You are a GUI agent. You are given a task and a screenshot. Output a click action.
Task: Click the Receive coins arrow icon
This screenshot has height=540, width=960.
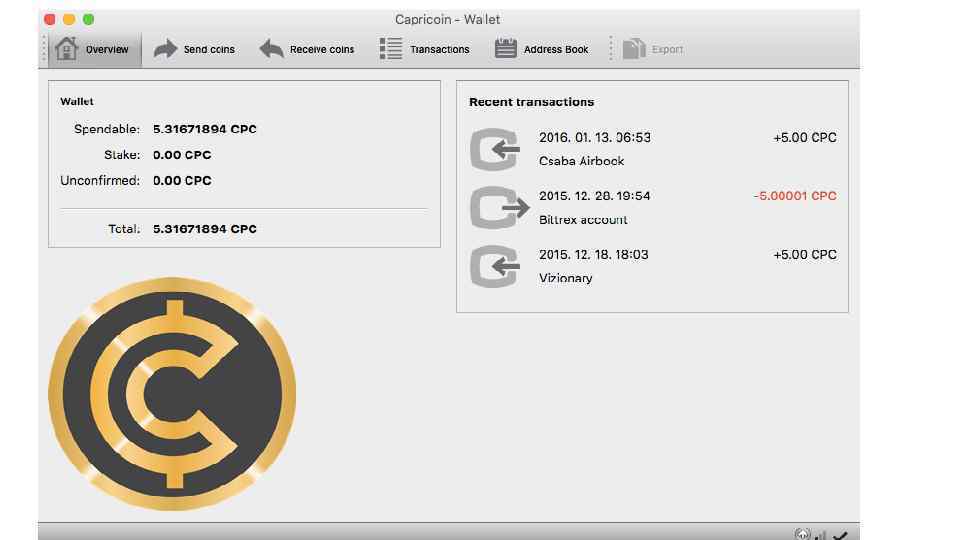pos(271,48)
